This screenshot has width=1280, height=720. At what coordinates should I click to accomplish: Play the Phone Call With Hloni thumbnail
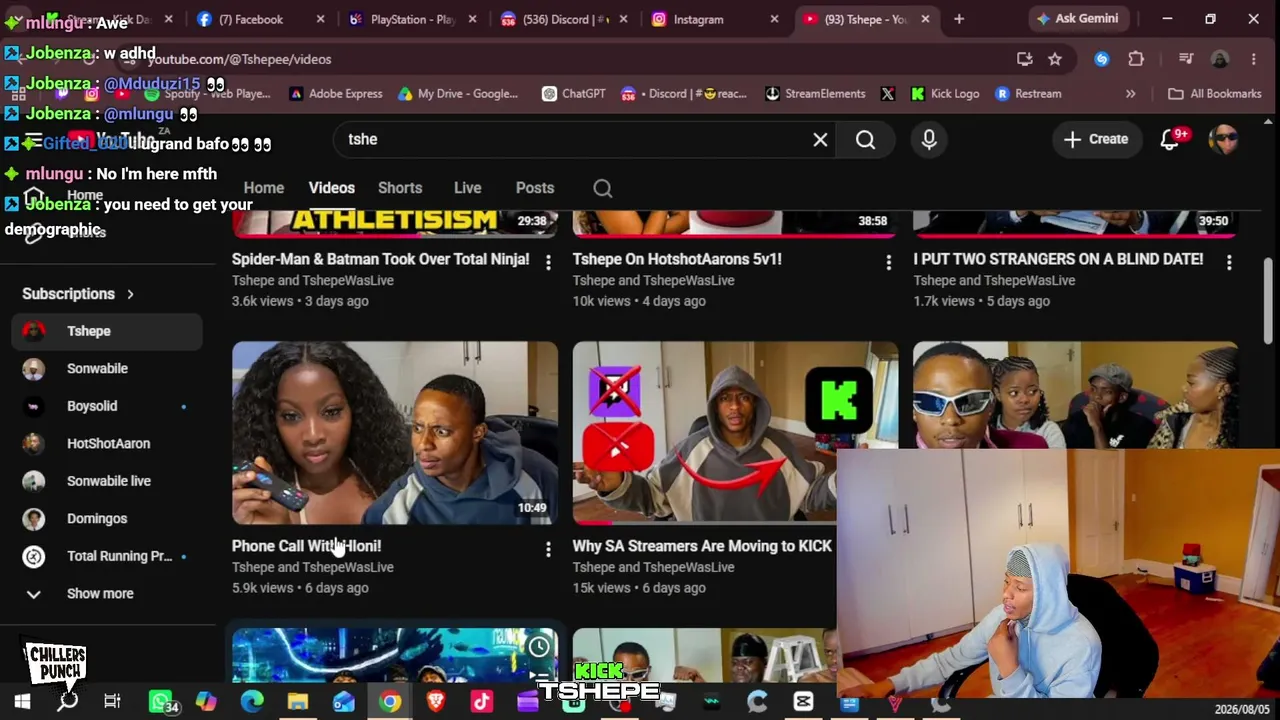395,433
